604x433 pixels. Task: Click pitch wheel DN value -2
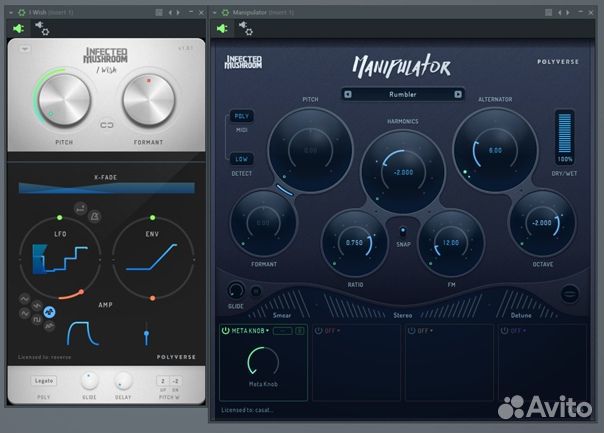click(176, 381)
